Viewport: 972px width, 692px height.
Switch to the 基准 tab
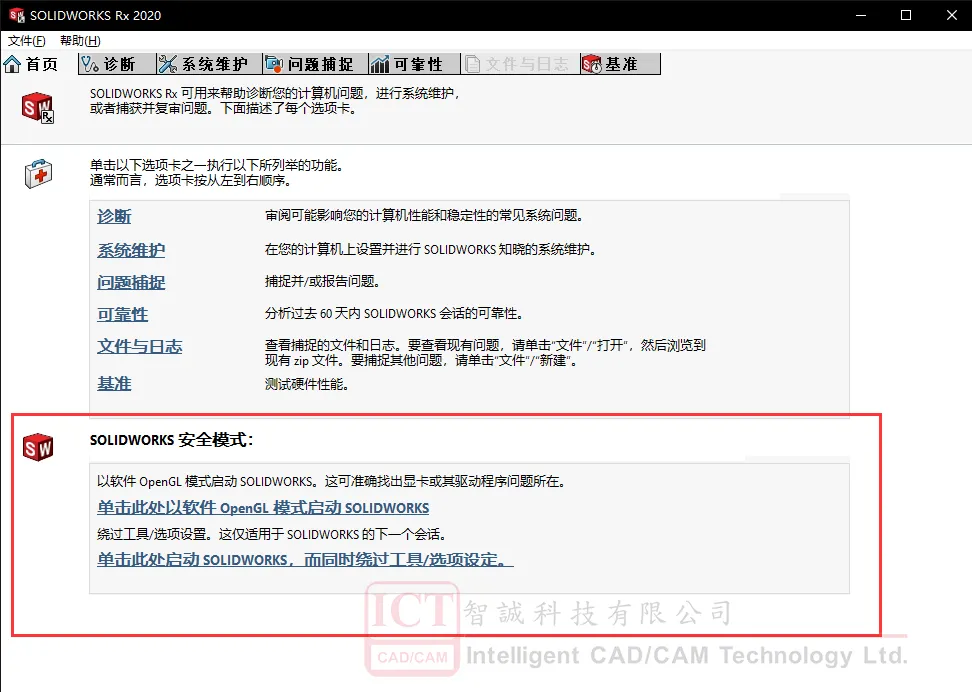pos(621,64)
